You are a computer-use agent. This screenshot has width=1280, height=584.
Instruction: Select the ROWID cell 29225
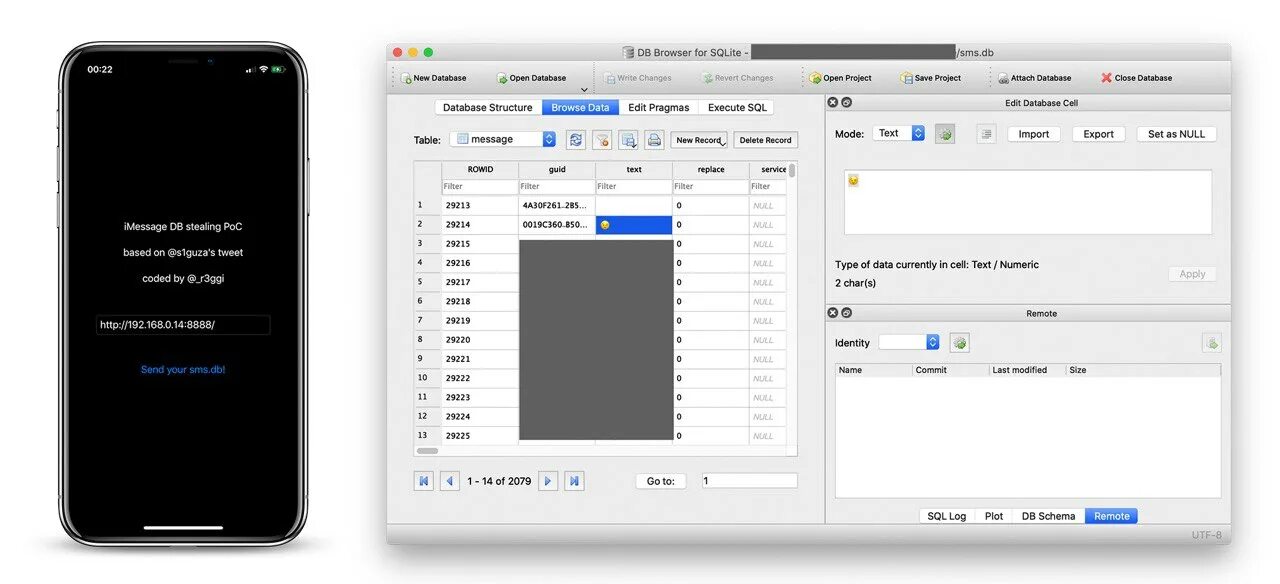(x=480, y=436)
